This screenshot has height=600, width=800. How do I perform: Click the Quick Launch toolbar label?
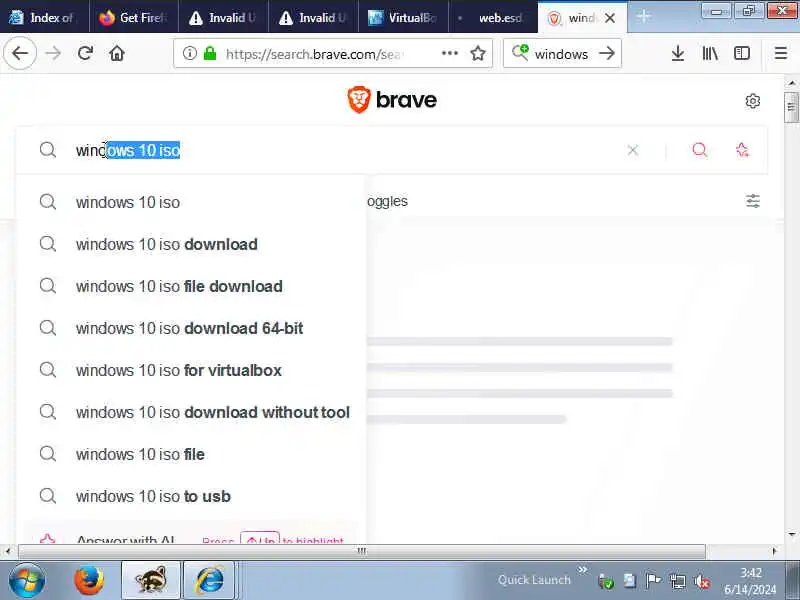(x=534, y=580)
